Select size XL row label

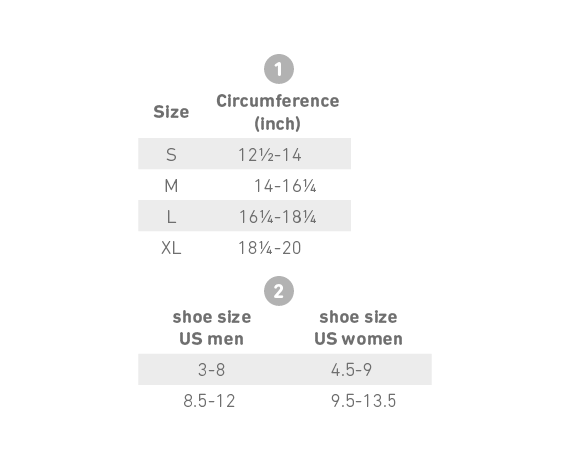171,248
